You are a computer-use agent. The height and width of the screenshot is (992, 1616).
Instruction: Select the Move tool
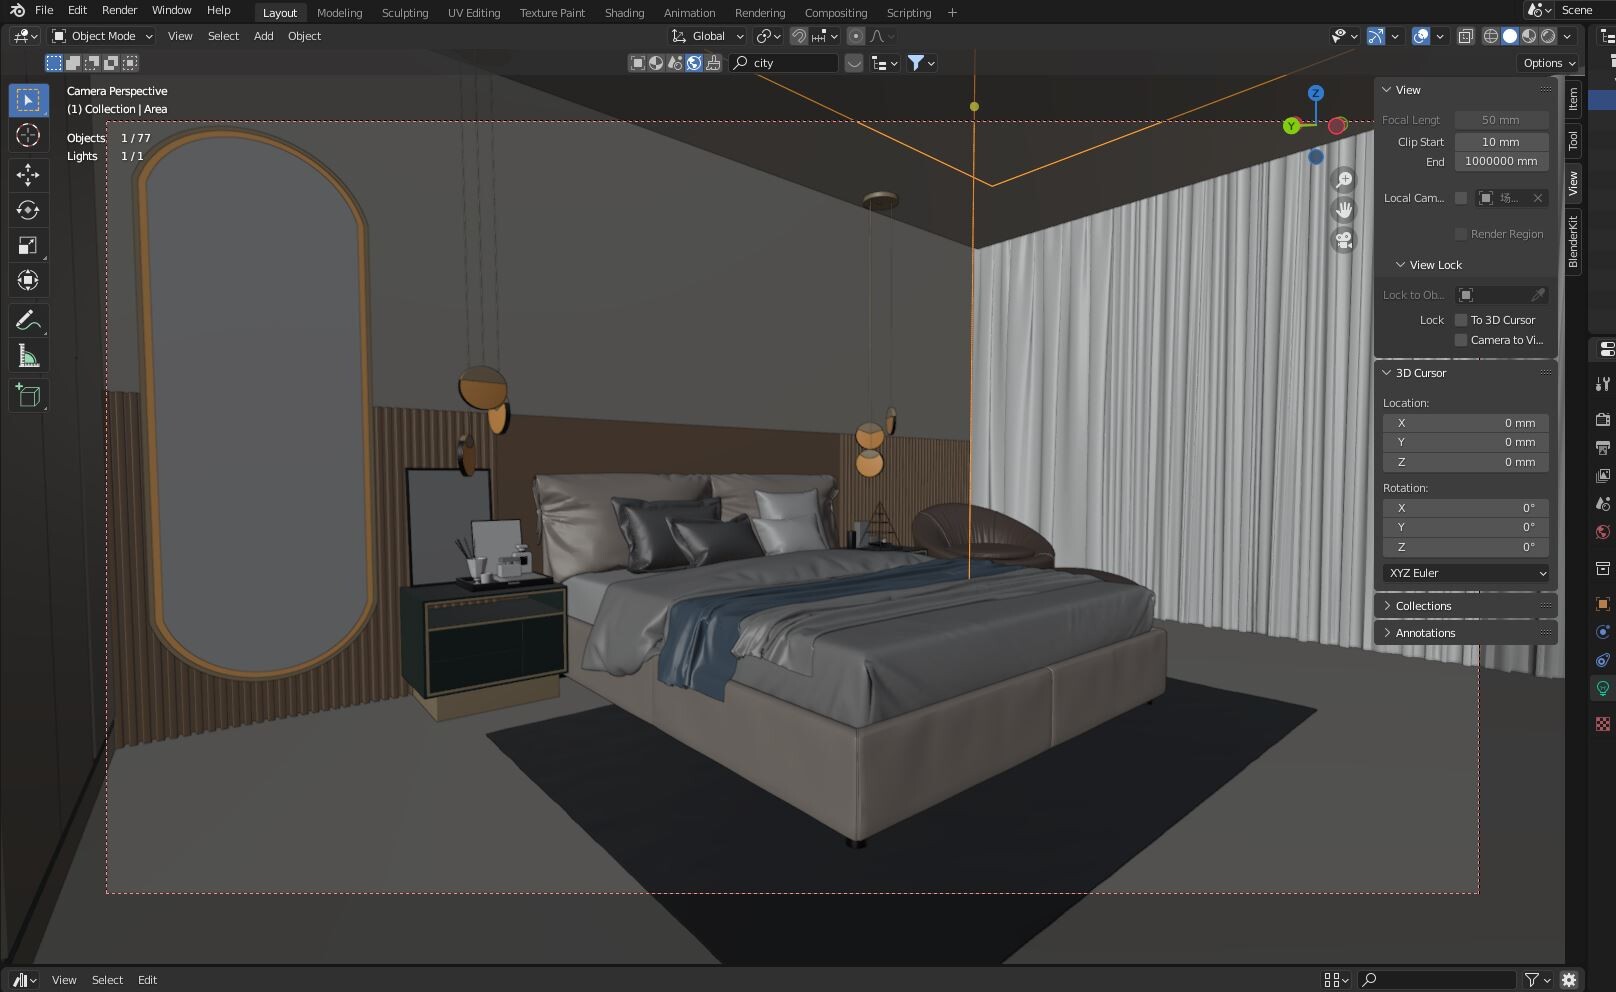28,175
